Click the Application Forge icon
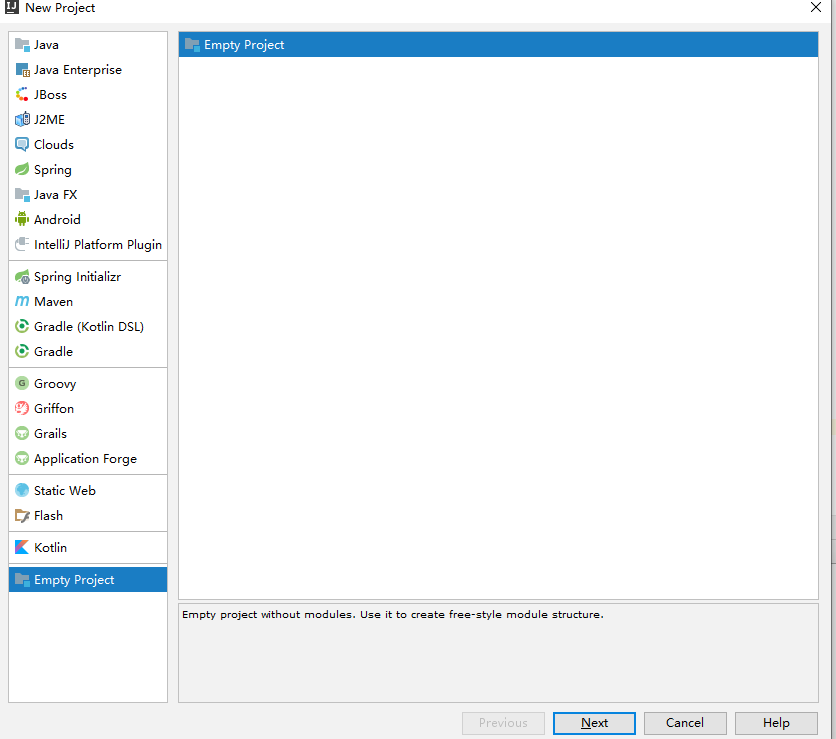This screenshot has height=739, width=836. pyautogui.click(x=22, y=459)
